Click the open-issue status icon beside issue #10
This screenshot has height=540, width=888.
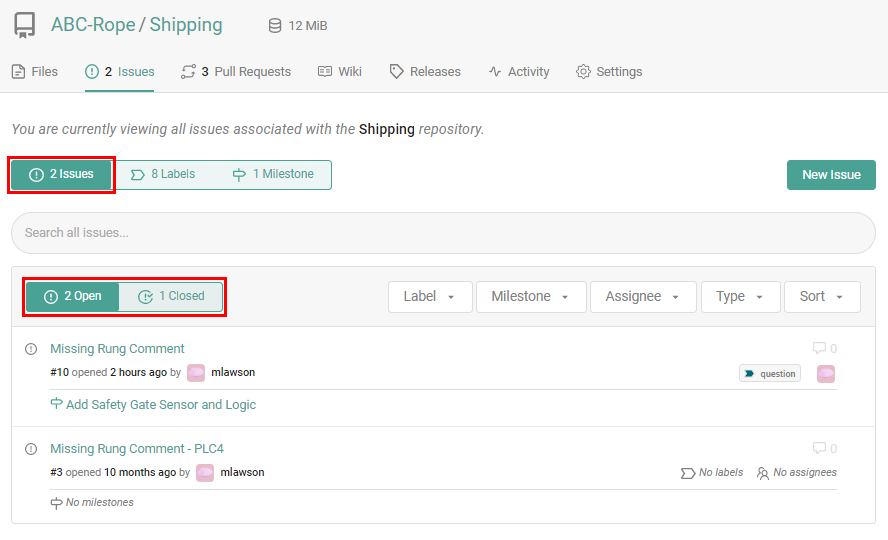(x=31, y=349)
